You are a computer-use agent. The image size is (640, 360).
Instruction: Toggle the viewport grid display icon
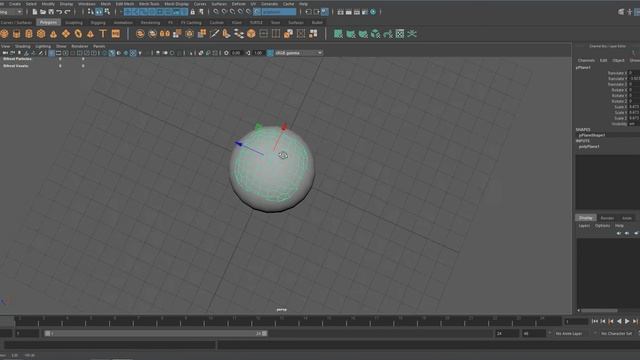point(51,53)
